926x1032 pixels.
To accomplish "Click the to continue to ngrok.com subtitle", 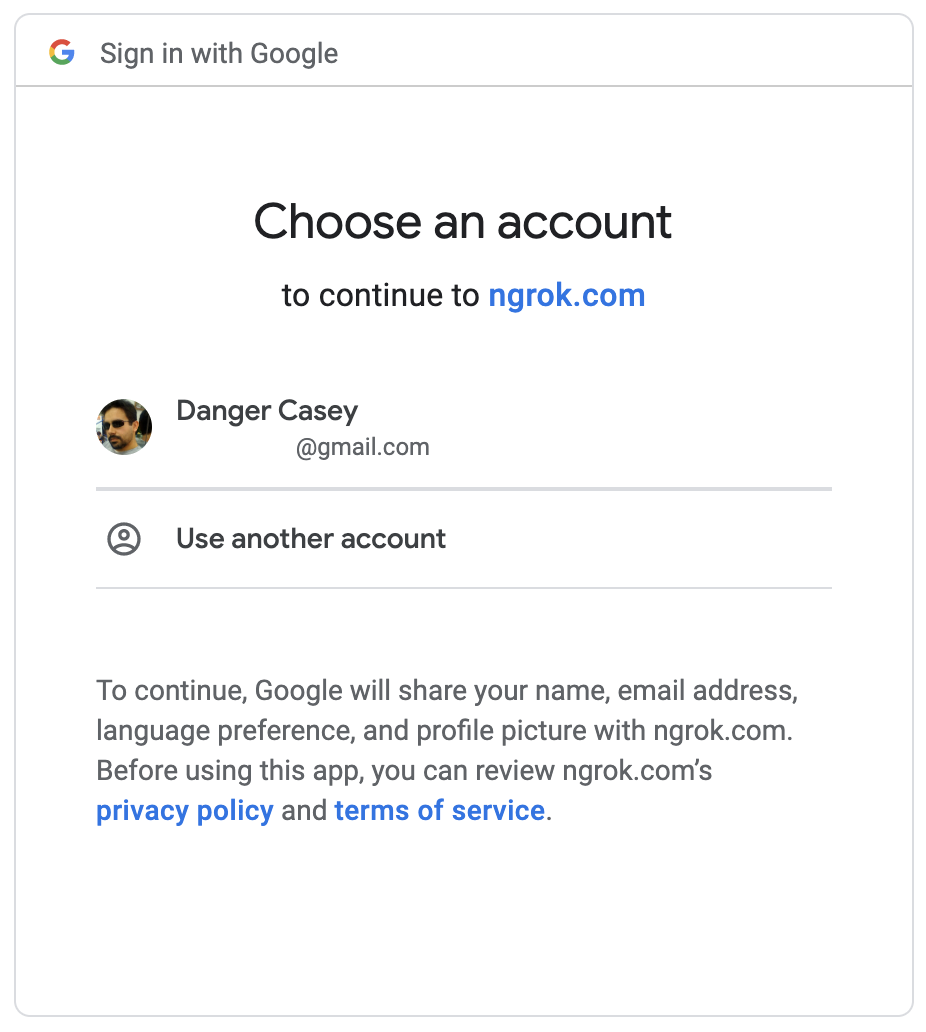I will point(463,295).
